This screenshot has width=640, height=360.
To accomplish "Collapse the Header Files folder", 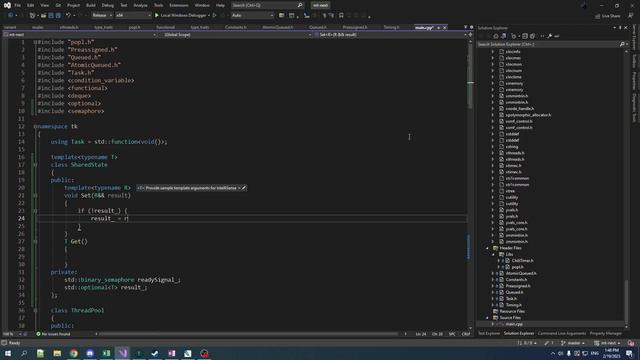I will (x=487, y=248).
